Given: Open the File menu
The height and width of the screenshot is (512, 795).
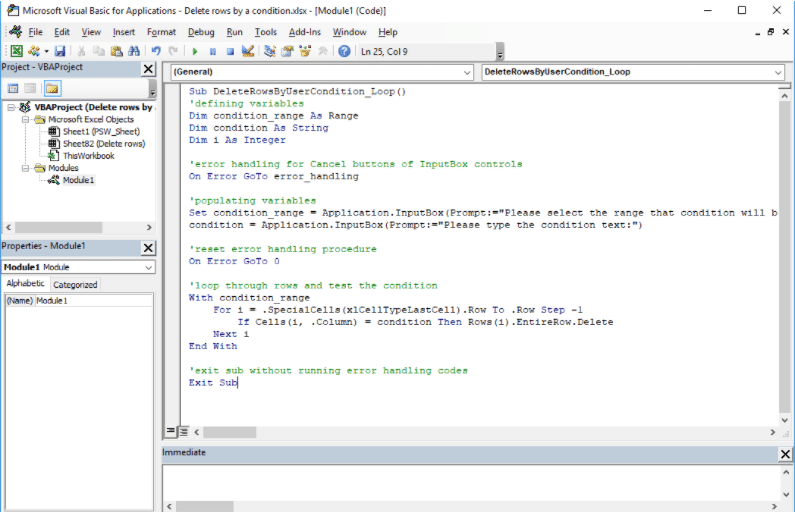Looking at the screenshot, I should tap(35, 32).
